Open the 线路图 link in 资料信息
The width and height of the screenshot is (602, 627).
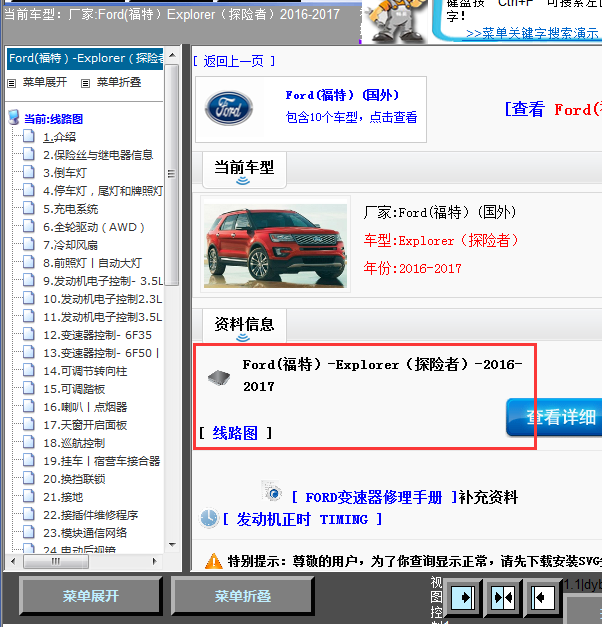click(235, 433)
